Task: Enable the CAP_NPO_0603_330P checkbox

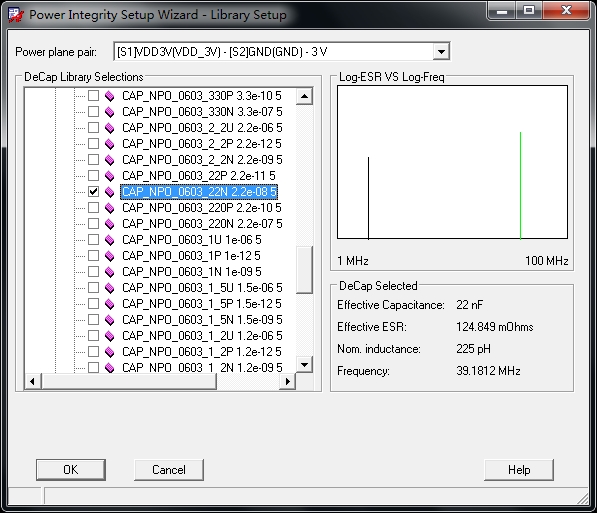Action: tap(93, 96)
